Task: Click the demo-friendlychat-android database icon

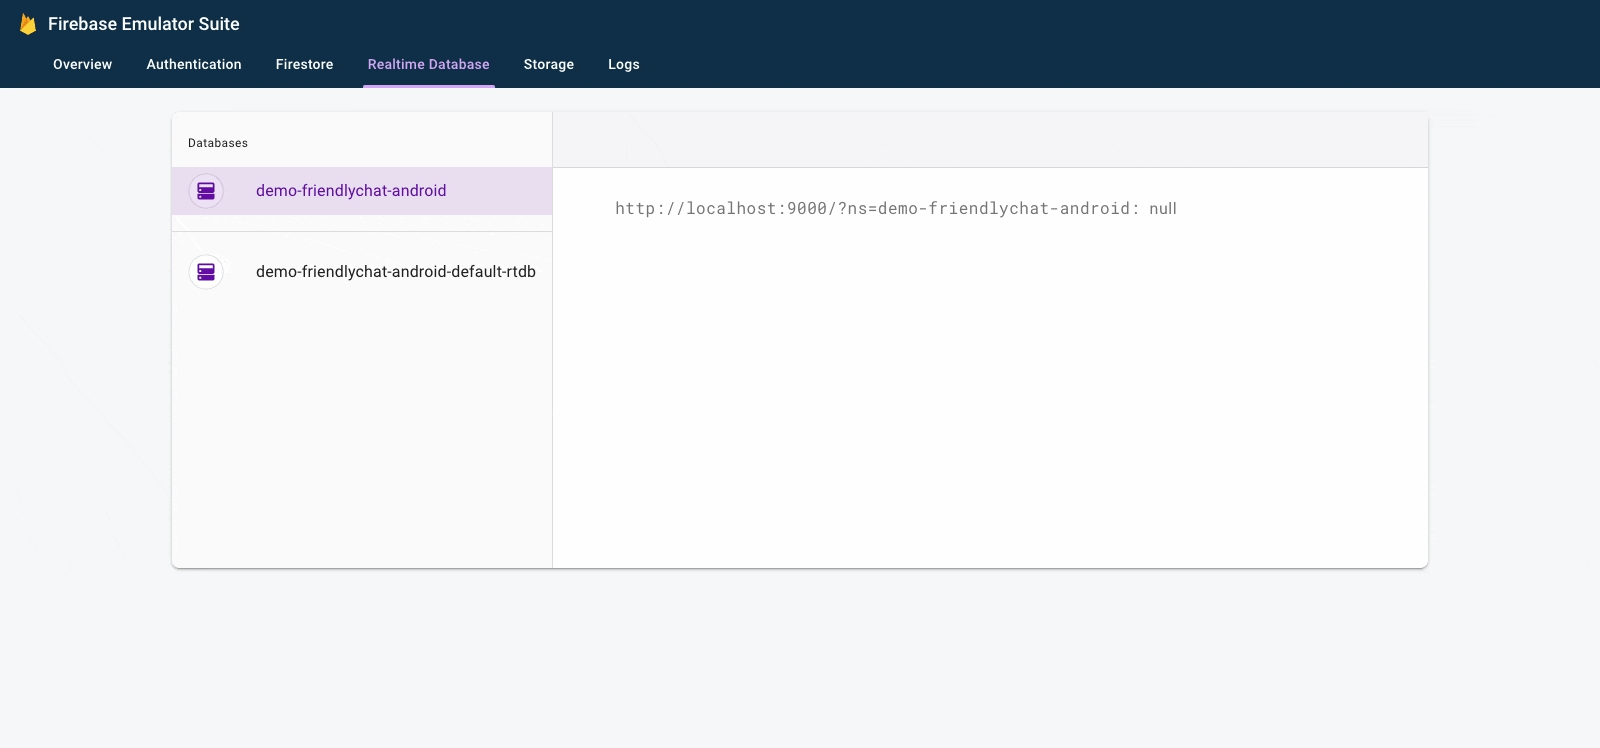Action: click(x=206, y=191)
